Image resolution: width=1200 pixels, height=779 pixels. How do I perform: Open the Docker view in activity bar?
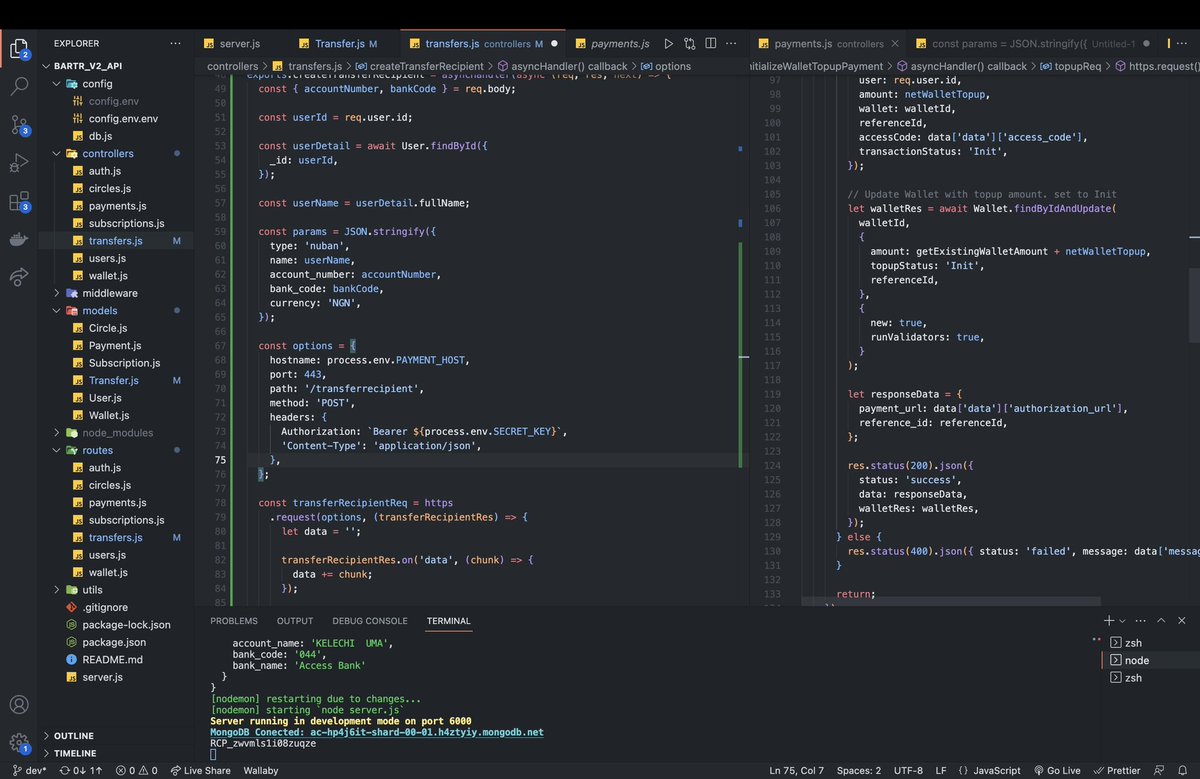tap(19, 239)
